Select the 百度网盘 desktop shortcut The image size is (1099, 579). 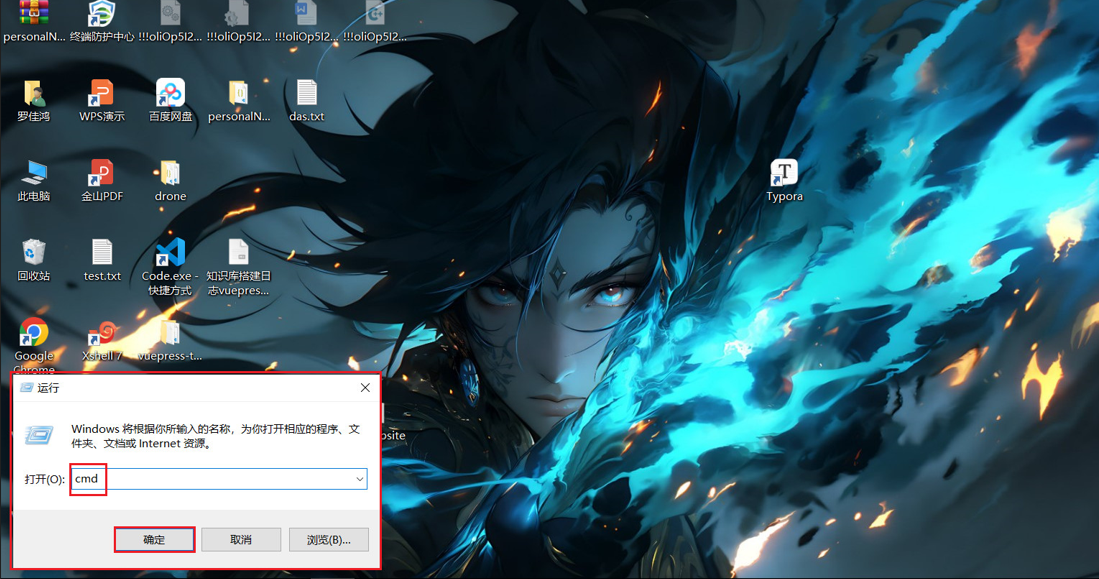[x=170, y=93]
